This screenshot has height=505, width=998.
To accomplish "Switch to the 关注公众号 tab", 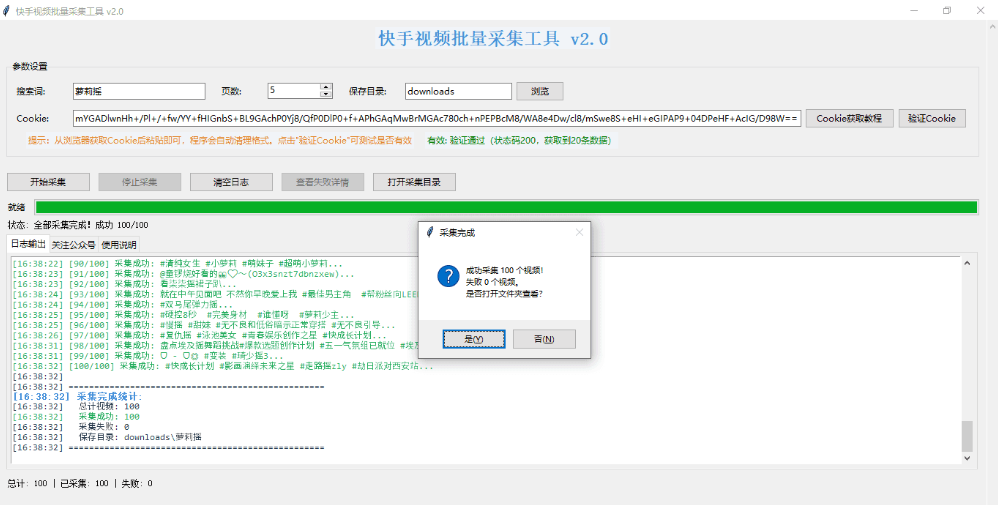I will pos(73,245).
